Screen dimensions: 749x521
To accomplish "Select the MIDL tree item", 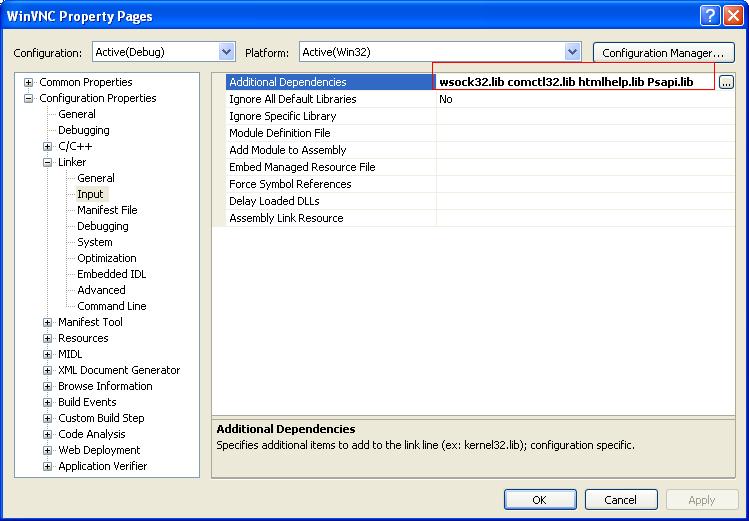I will pyautogui.click(x=70, y=354).
